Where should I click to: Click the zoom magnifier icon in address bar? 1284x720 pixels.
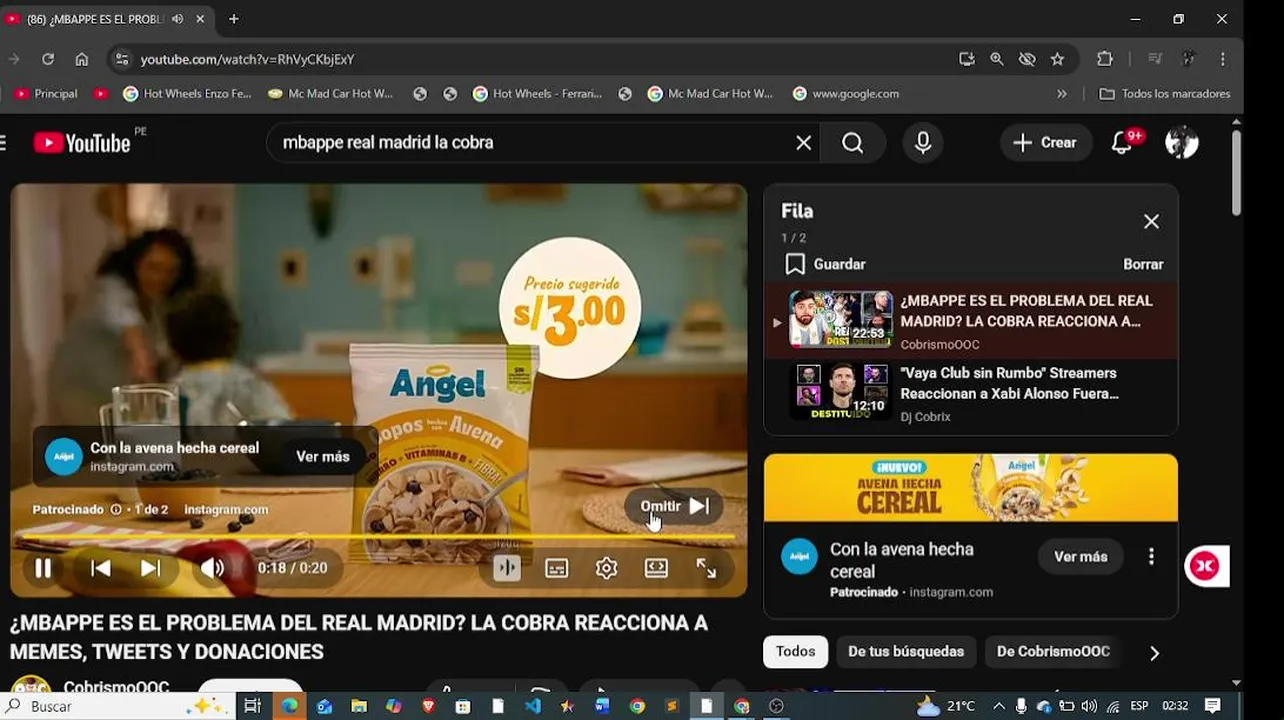point(997,59)
